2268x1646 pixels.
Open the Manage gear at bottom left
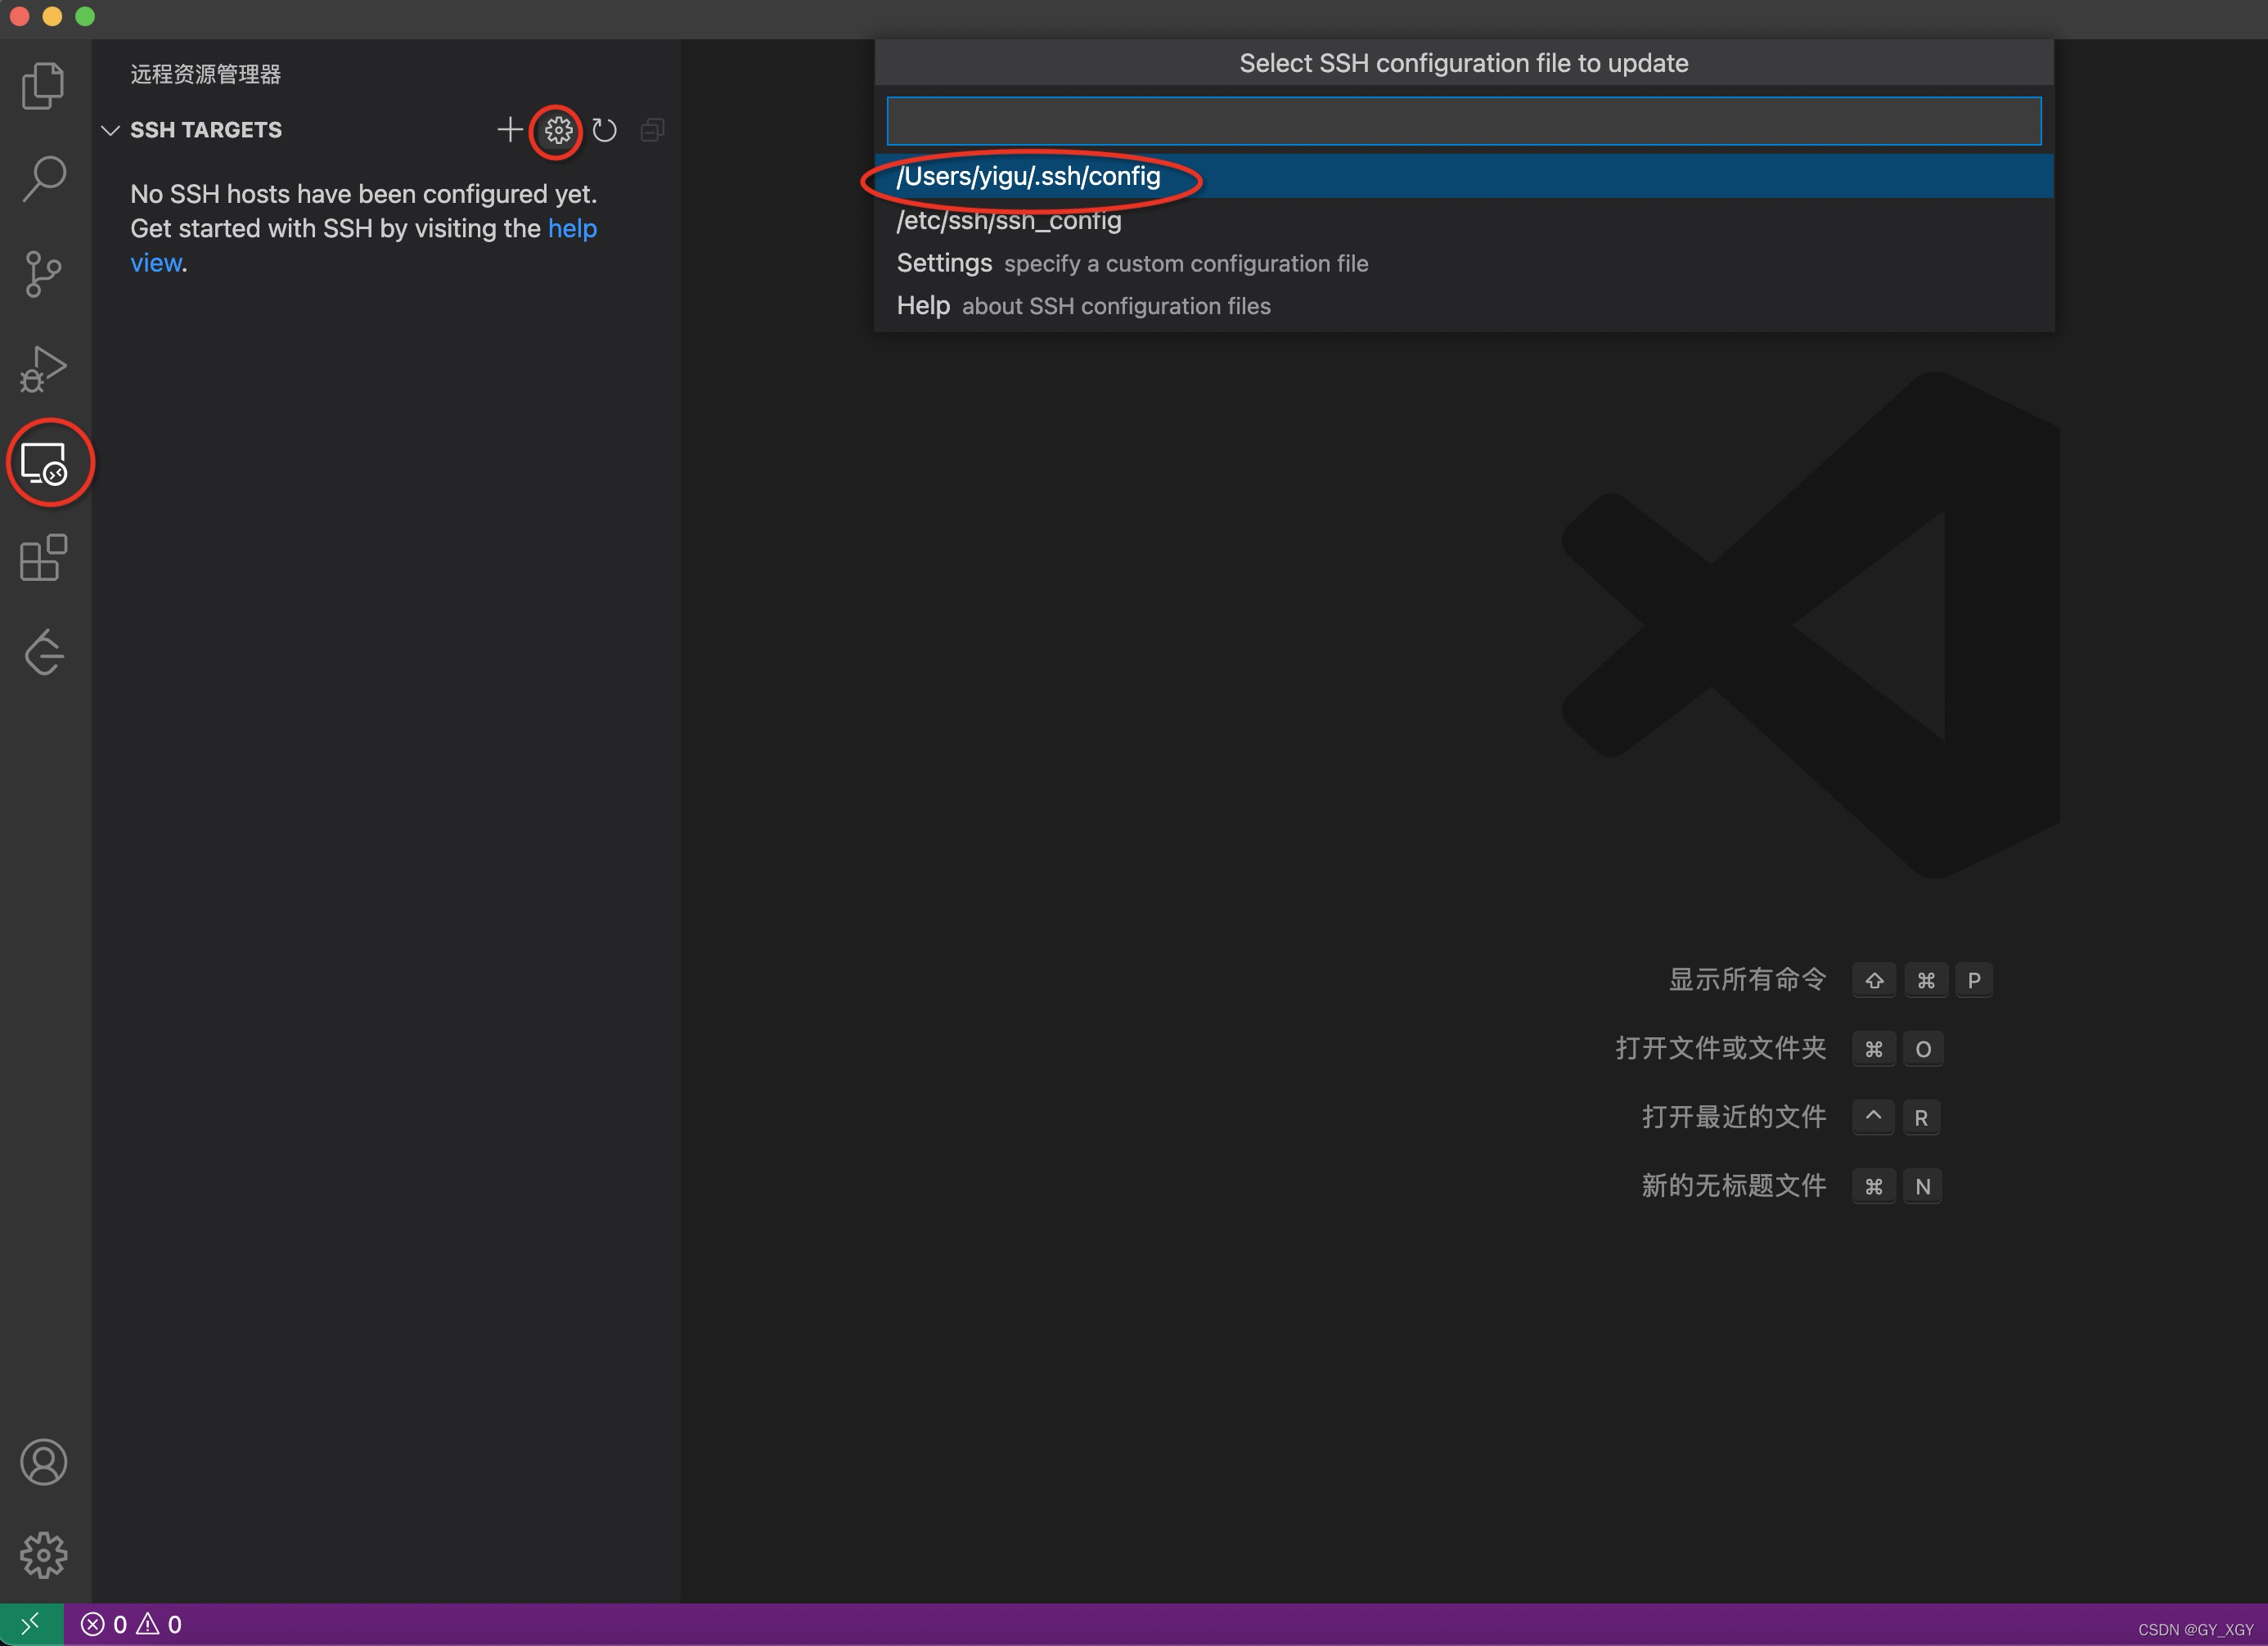tap(43, 1555)
